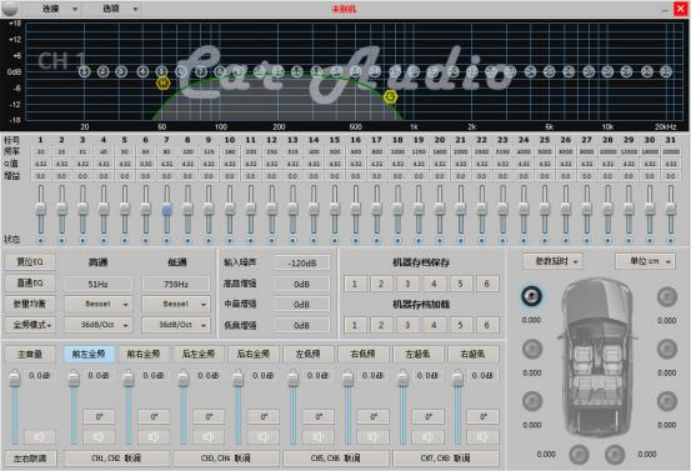Select the 左低频 channel tab
692x472 pixels.
click(x=308, y=354)
